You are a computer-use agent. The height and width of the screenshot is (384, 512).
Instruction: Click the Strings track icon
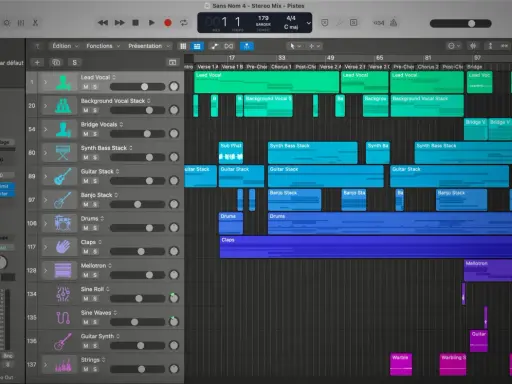(63, 365)
